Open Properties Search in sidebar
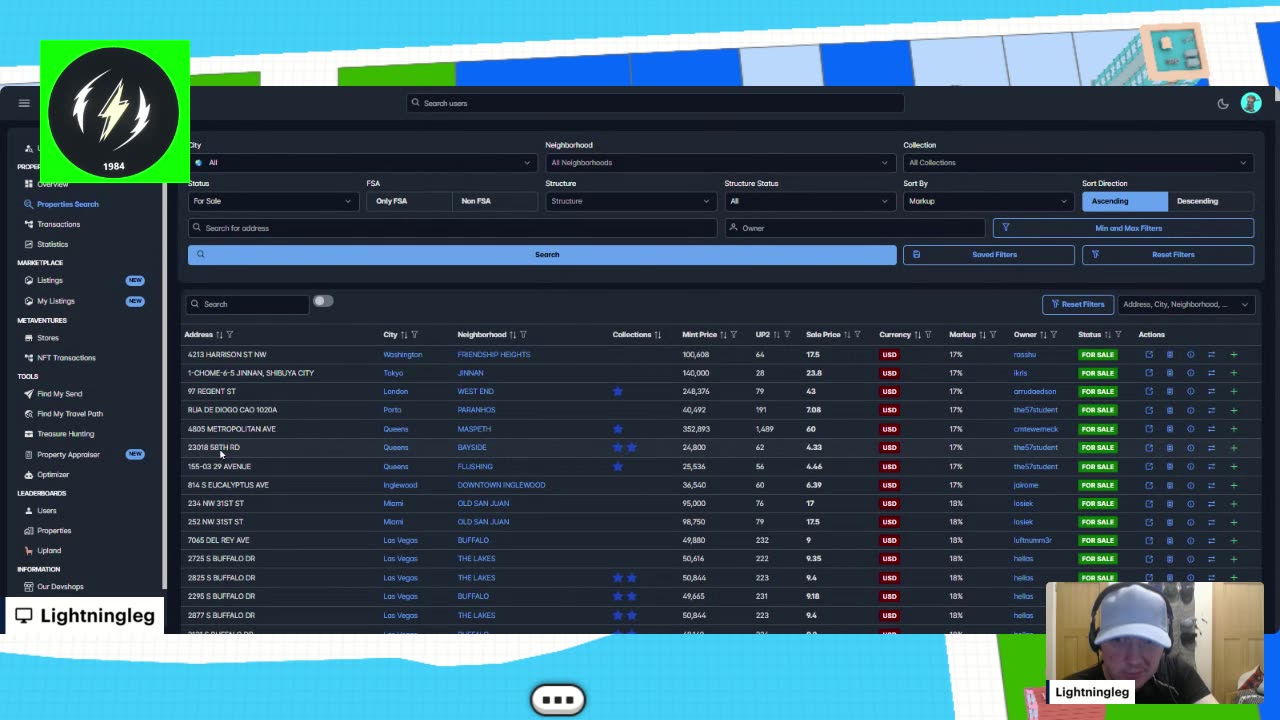1280x720 pixels. pyautogui.click(x=68, y=204)
